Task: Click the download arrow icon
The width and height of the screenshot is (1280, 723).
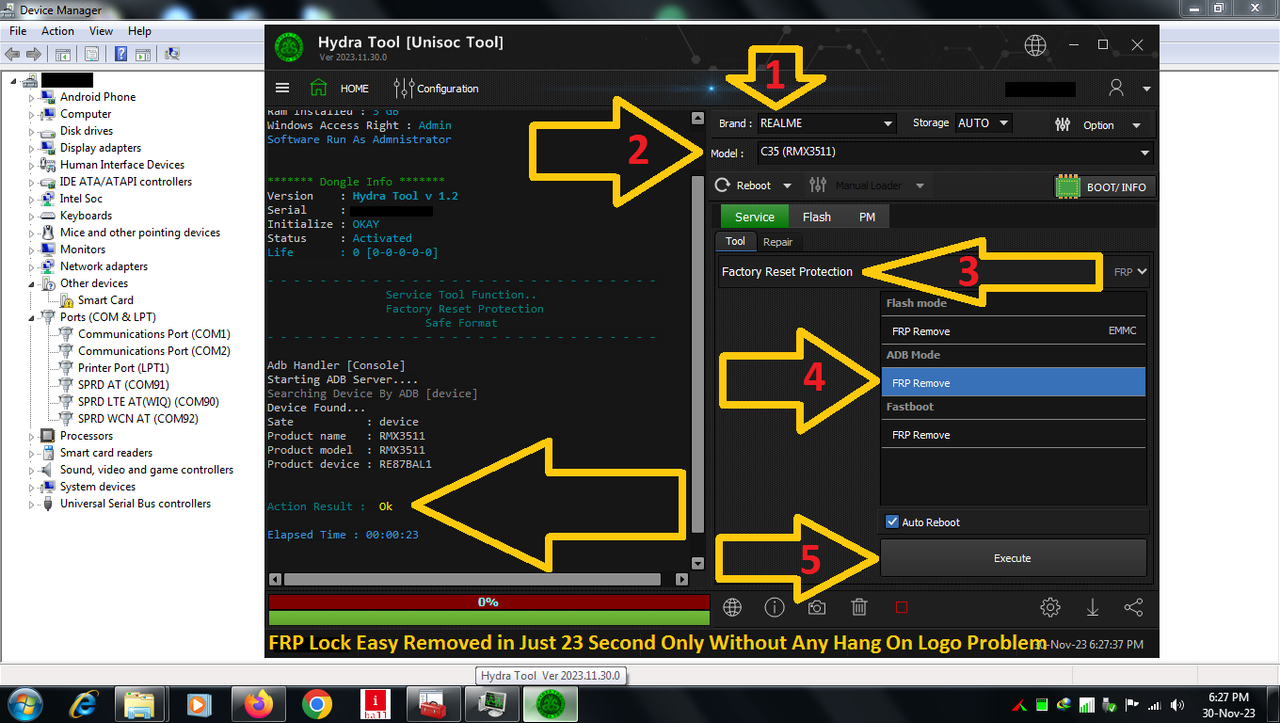Action: [x=1092, y=607]
